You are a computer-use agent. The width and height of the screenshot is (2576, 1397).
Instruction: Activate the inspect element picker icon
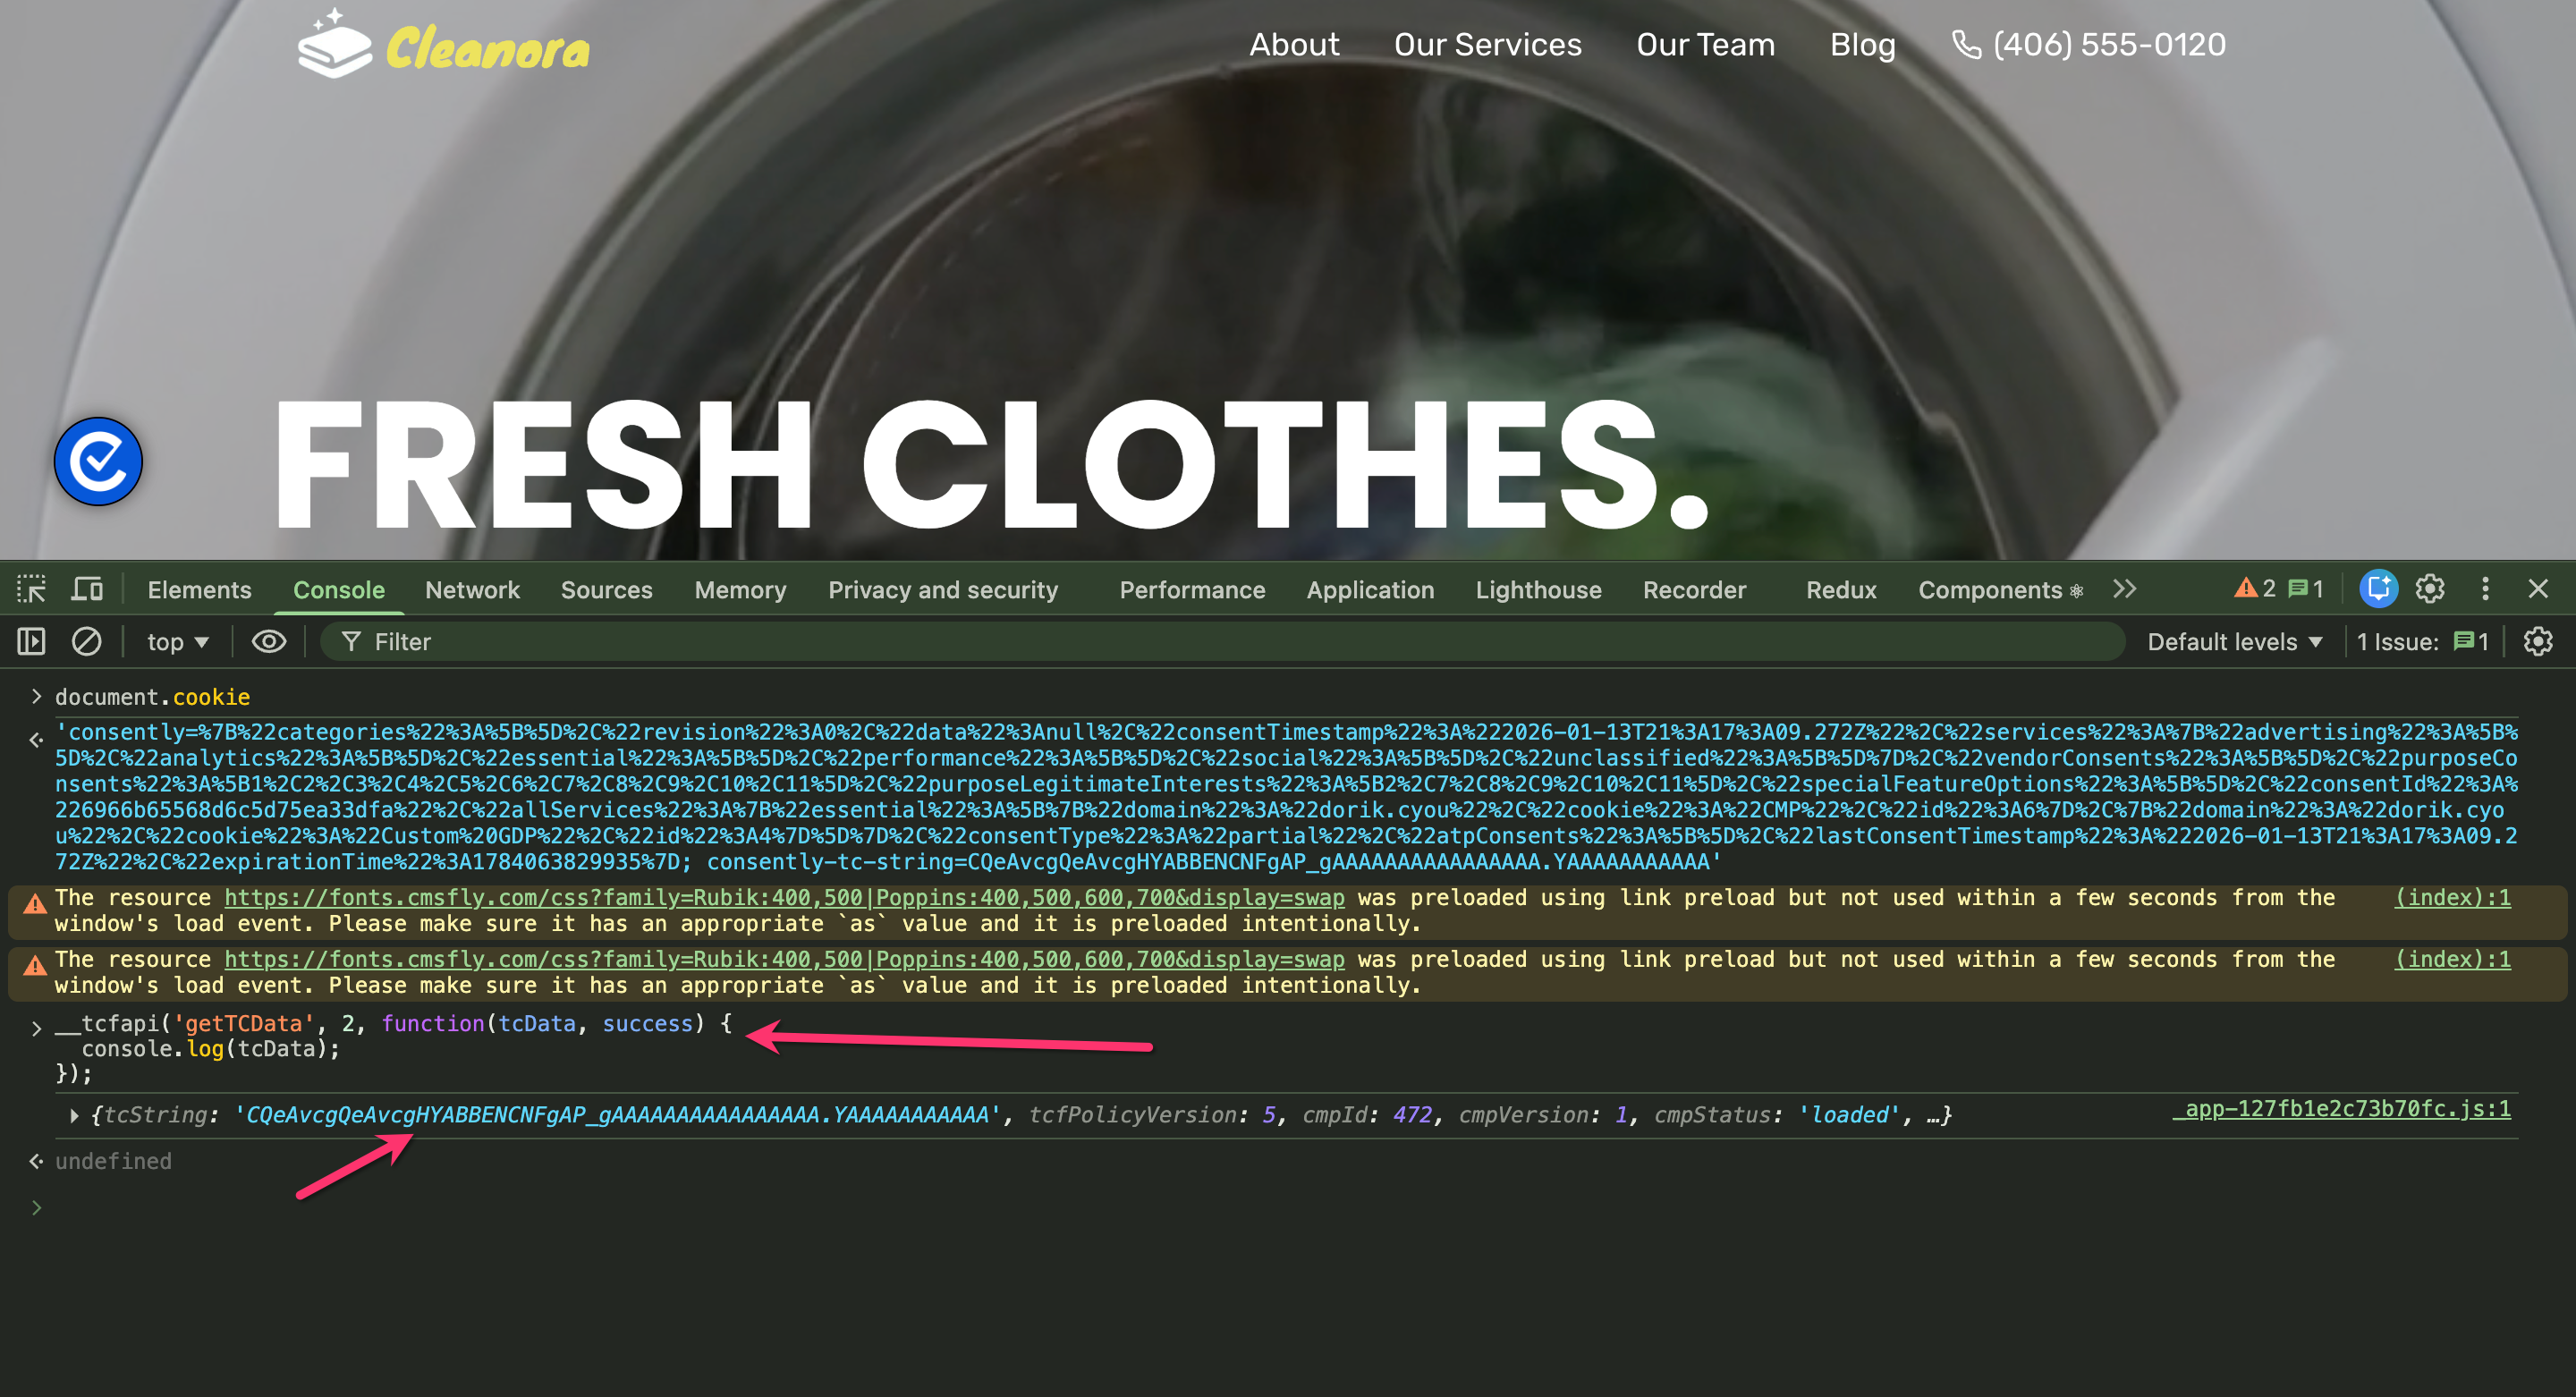pyautogui.click(x=31, y=589)
